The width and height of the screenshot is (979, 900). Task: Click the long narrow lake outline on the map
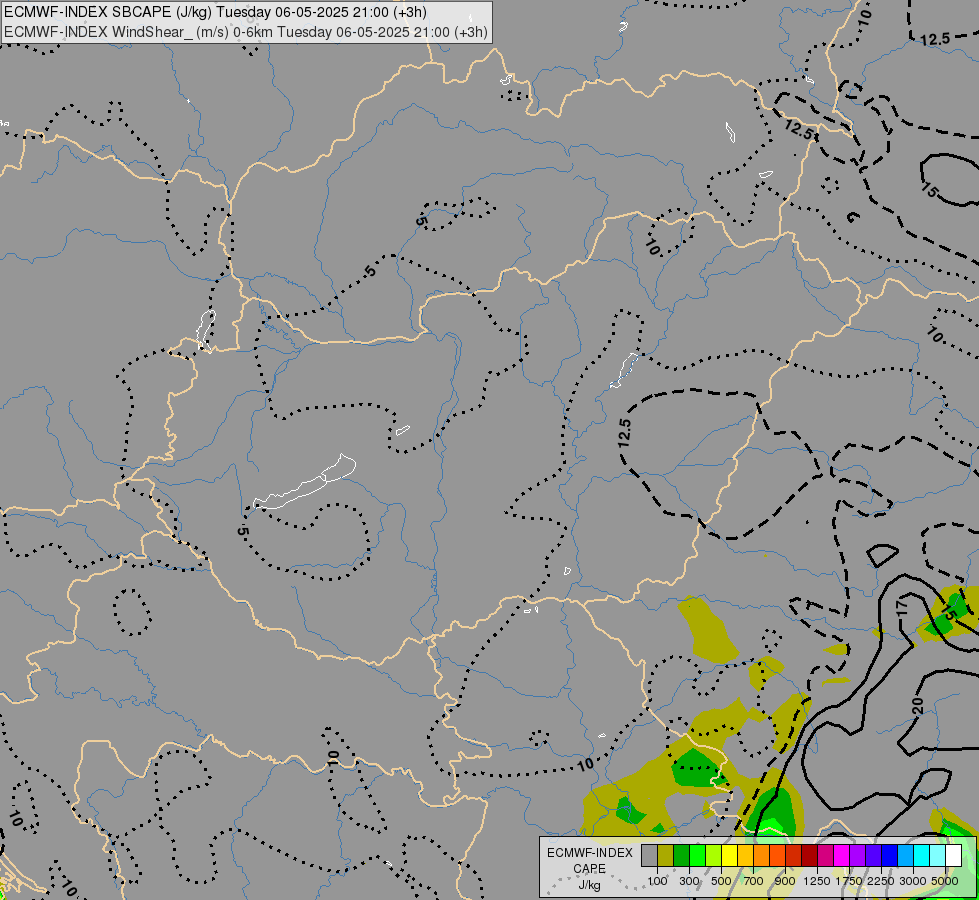(x=304, y=482)
